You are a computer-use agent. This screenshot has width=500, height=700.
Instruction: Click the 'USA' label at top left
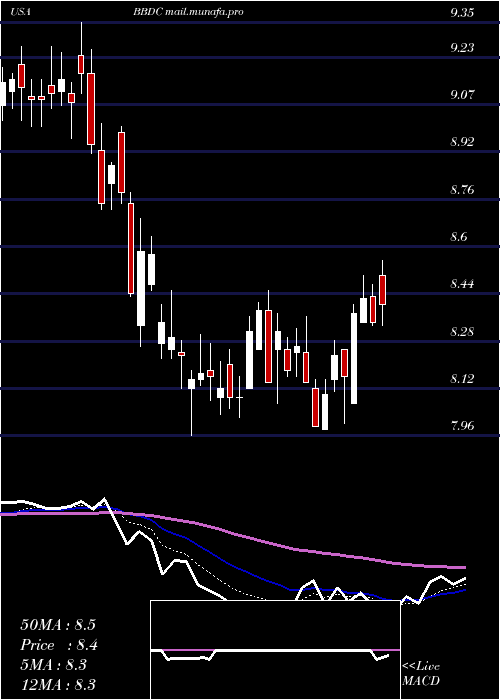(21, 12)
